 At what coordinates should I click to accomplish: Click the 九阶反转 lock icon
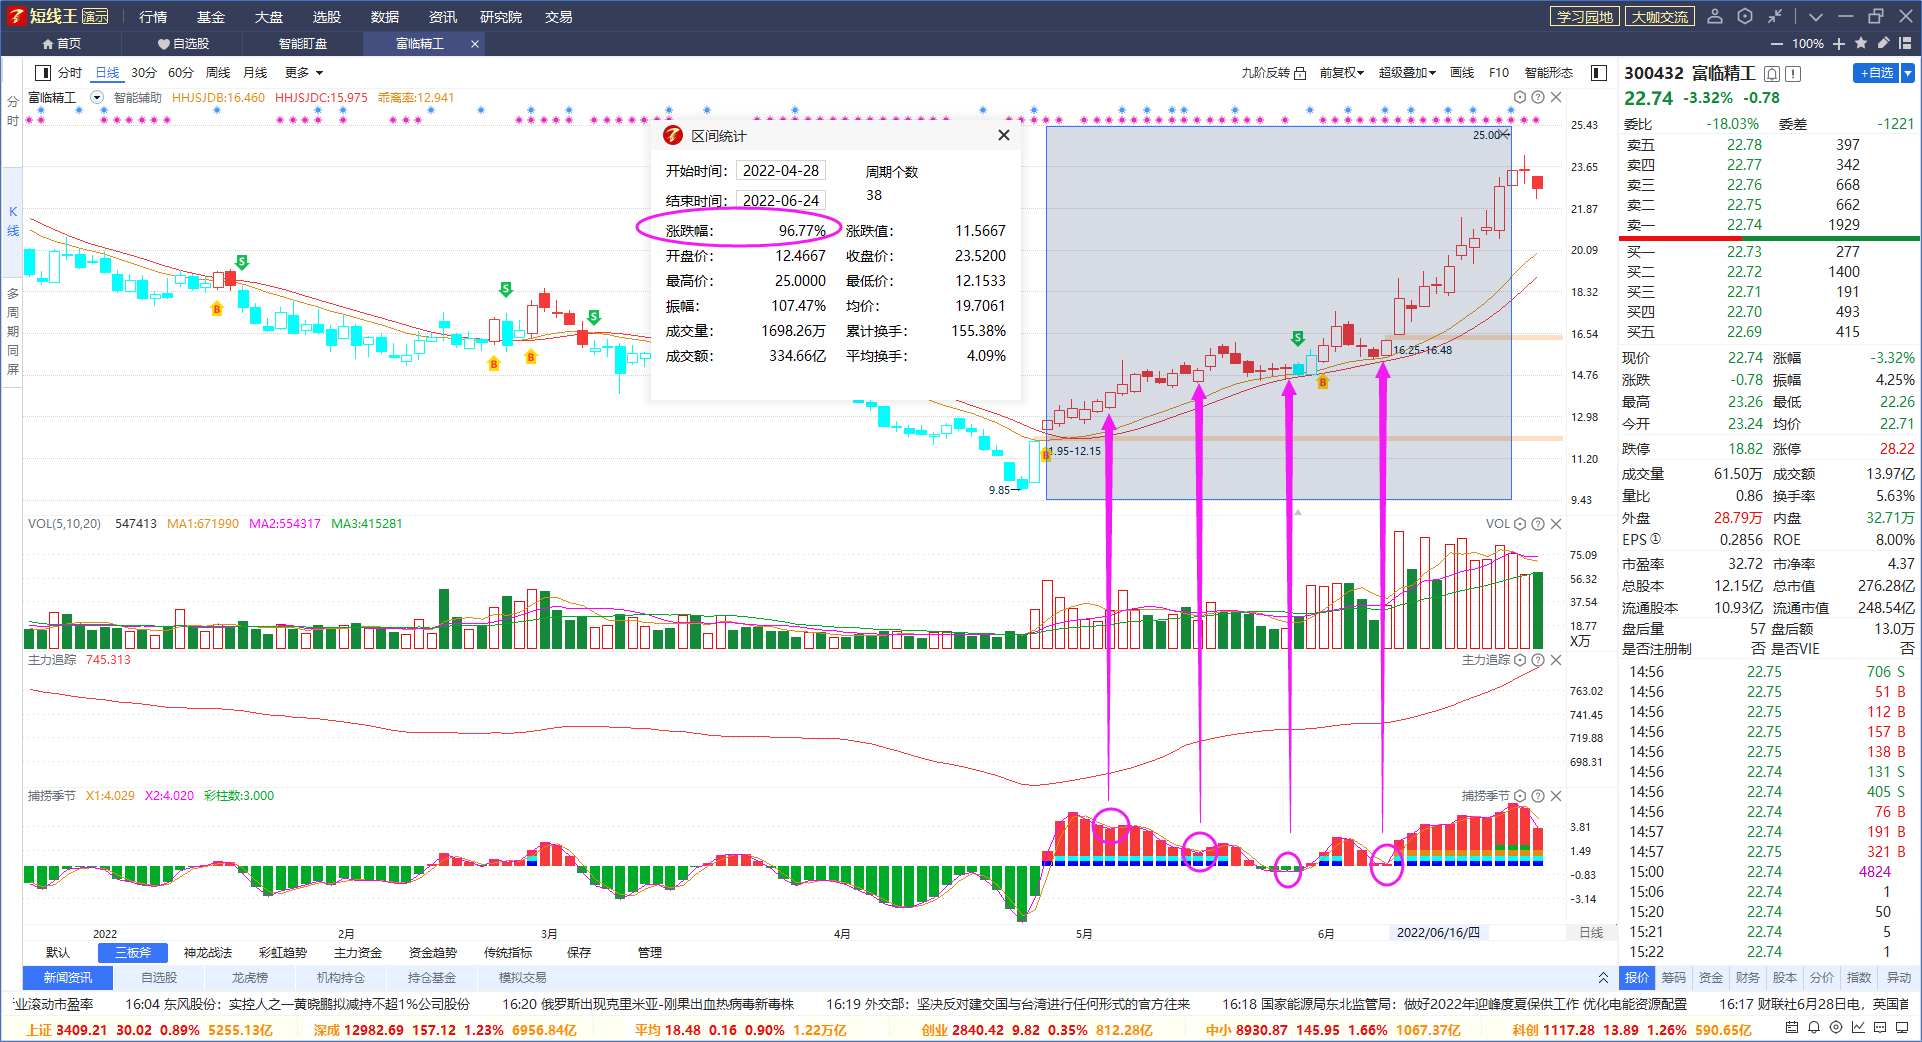[1300, 73]
